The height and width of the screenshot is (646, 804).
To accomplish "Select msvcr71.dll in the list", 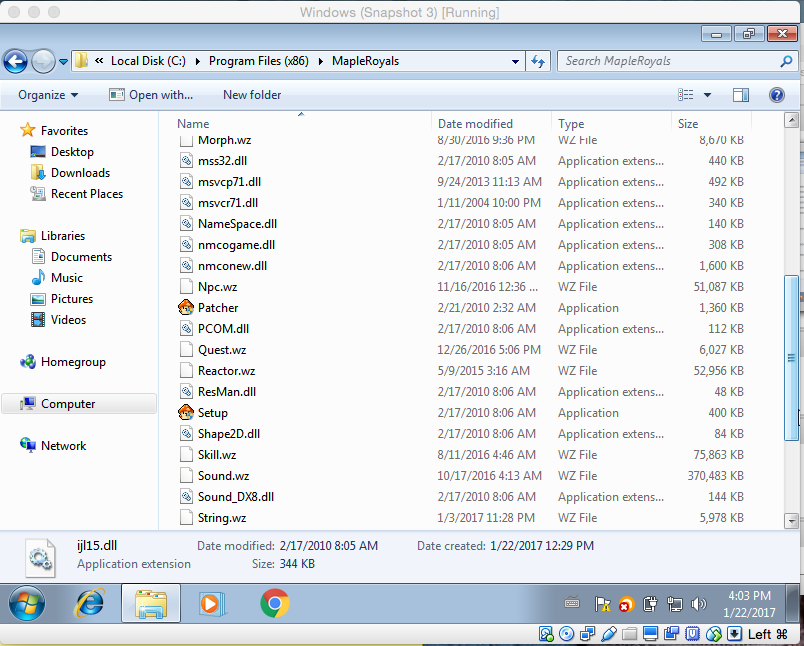I will [x=228, y=203].
